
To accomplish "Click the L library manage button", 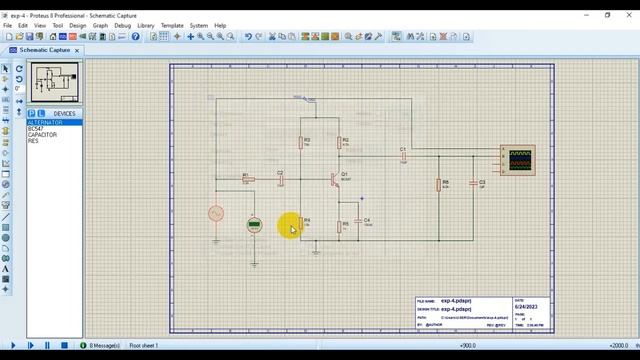I will pos(41,113).
